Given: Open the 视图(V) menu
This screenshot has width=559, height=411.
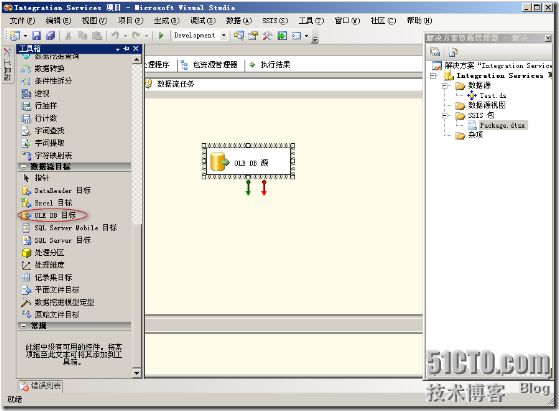Looking at the screenshot, I should [x=94, y=21].
